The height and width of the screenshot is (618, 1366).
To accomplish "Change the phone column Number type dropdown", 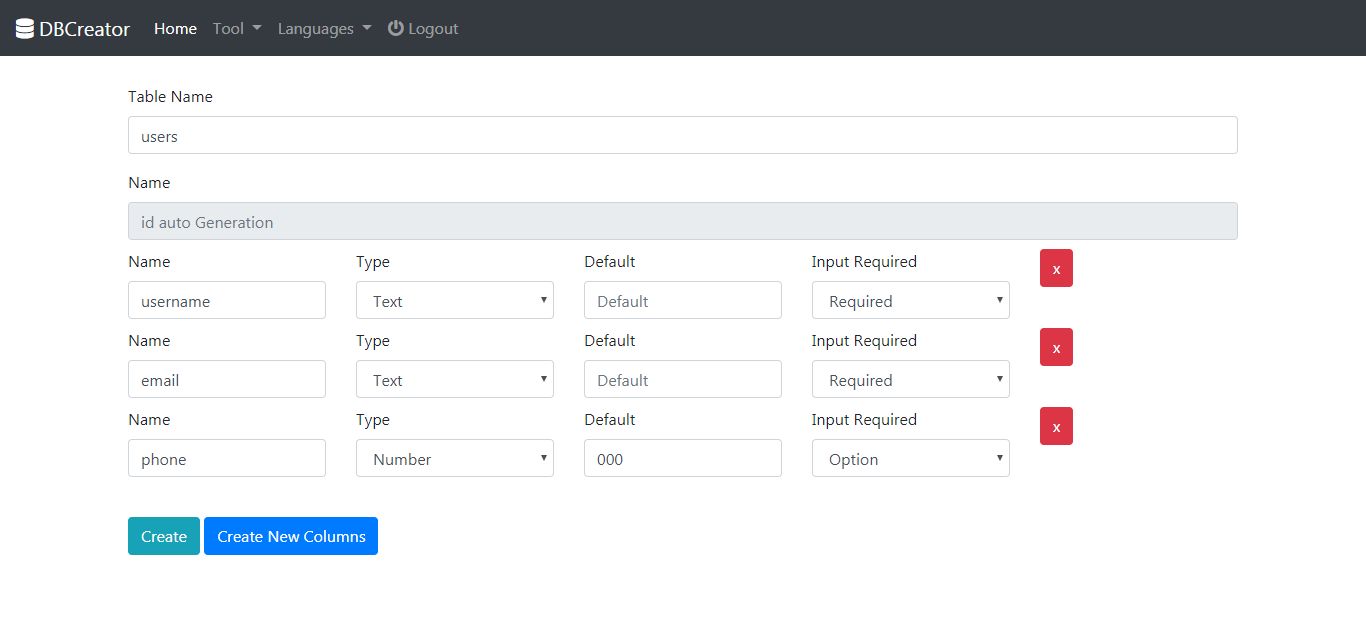I will [454, 459].
